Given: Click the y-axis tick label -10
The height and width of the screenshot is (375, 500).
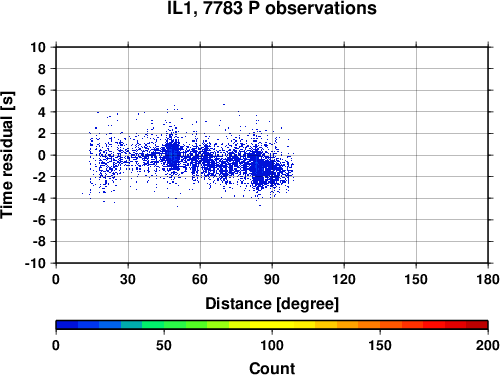Looking at the screenshot, I should click(x=35, y=263).
